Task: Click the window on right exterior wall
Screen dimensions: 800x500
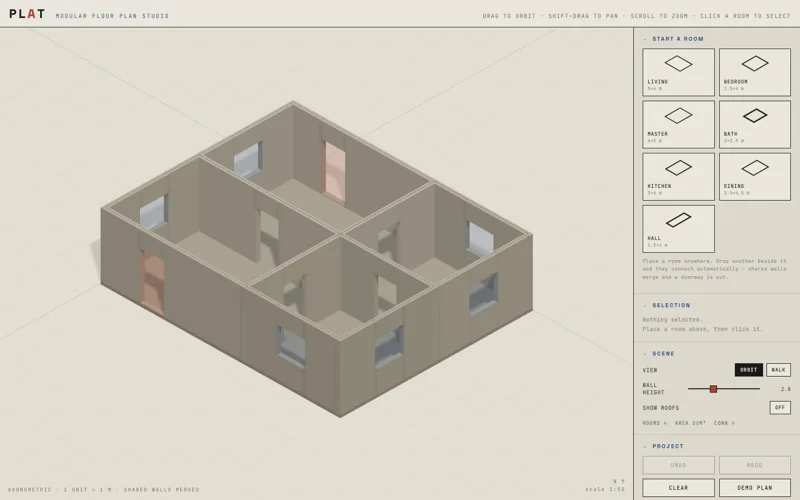Action: click(x=483, y=294)
